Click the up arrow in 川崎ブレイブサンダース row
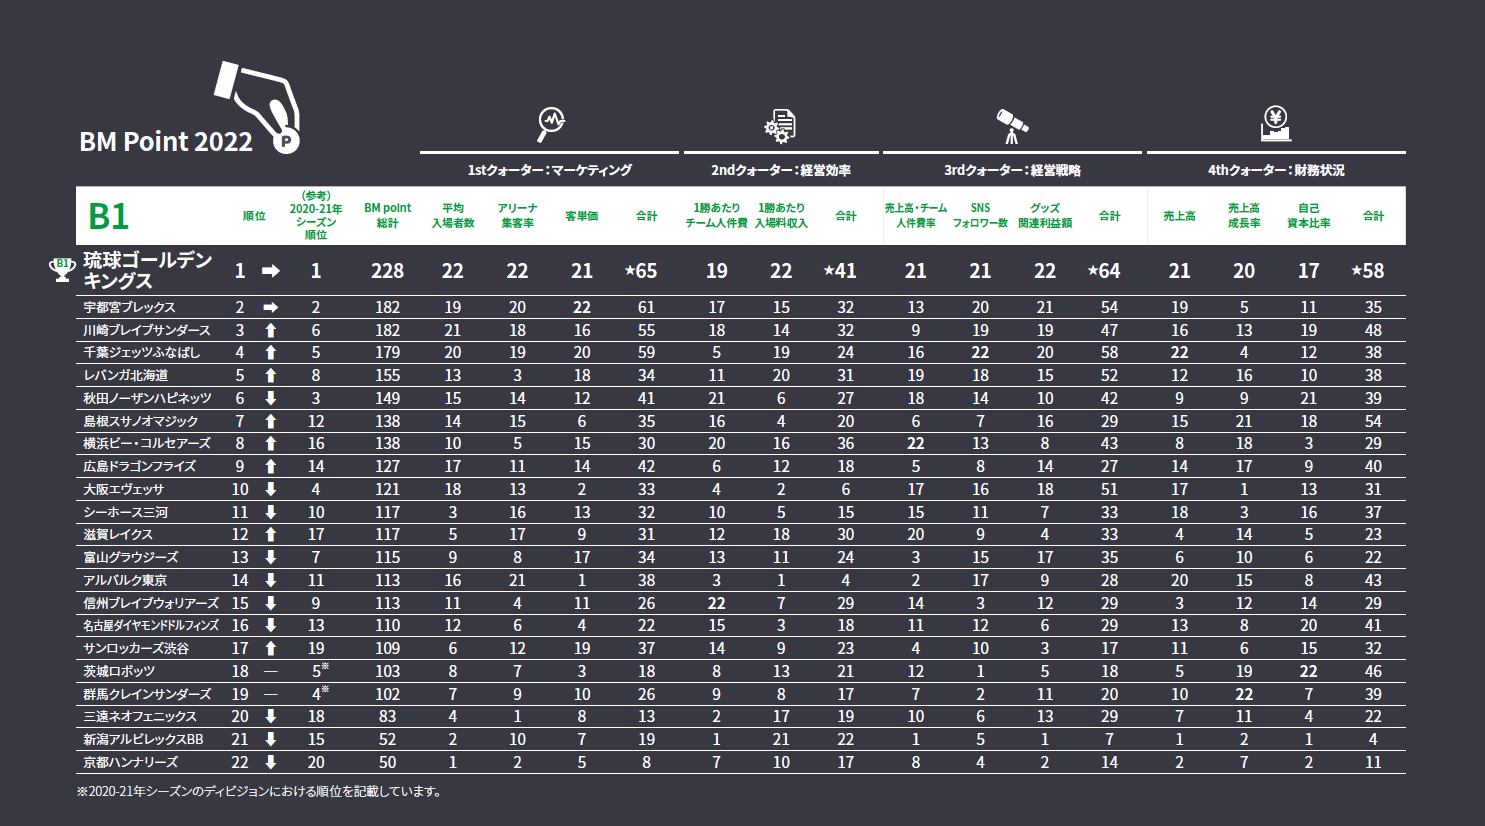 [270, 330]
